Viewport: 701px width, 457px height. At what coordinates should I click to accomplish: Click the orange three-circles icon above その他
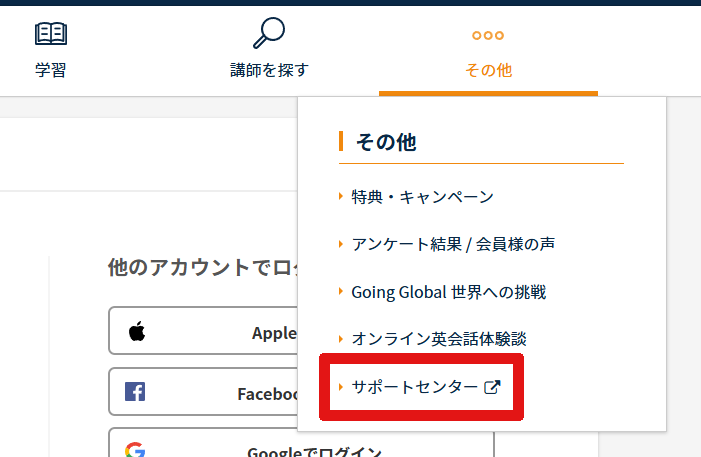click(x=488, y=35)
